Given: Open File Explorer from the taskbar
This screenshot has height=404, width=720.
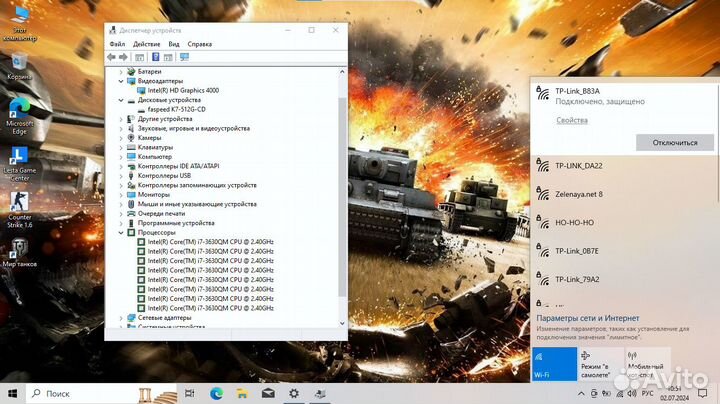Looking at the screenshot, I should (x=242, y=393).
